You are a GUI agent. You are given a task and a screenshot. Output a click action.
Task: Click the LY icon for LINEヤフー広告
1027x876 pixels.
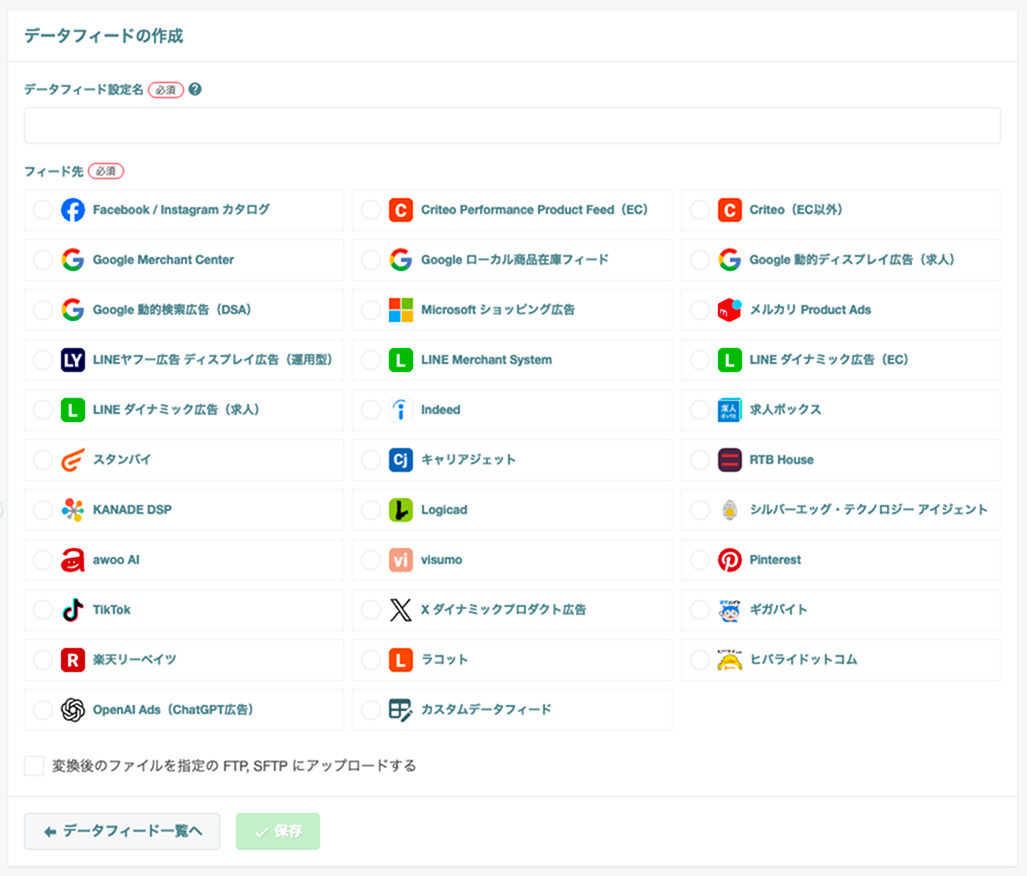pyautogui.click(x=73, y=360)
